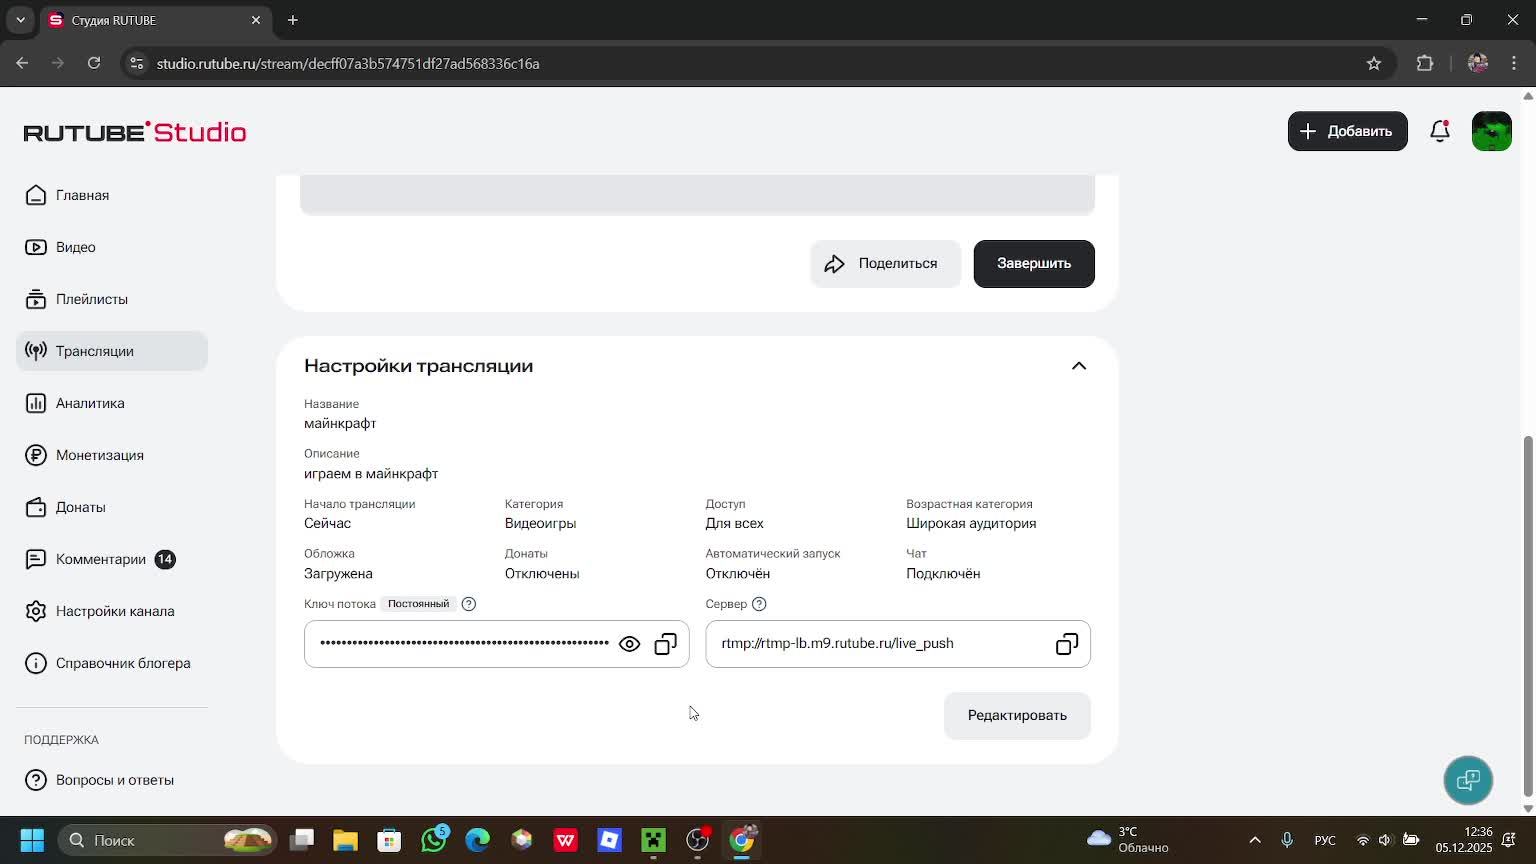Click the RUTUBE Studio logo

(135, 132)
